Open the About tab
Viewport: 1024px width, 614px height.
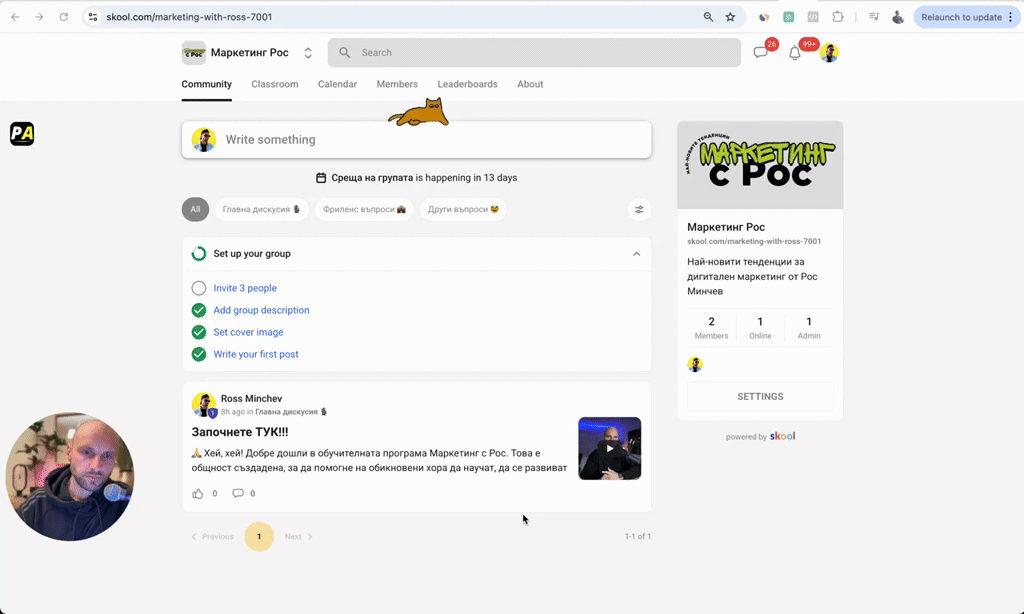click(530, 84)
